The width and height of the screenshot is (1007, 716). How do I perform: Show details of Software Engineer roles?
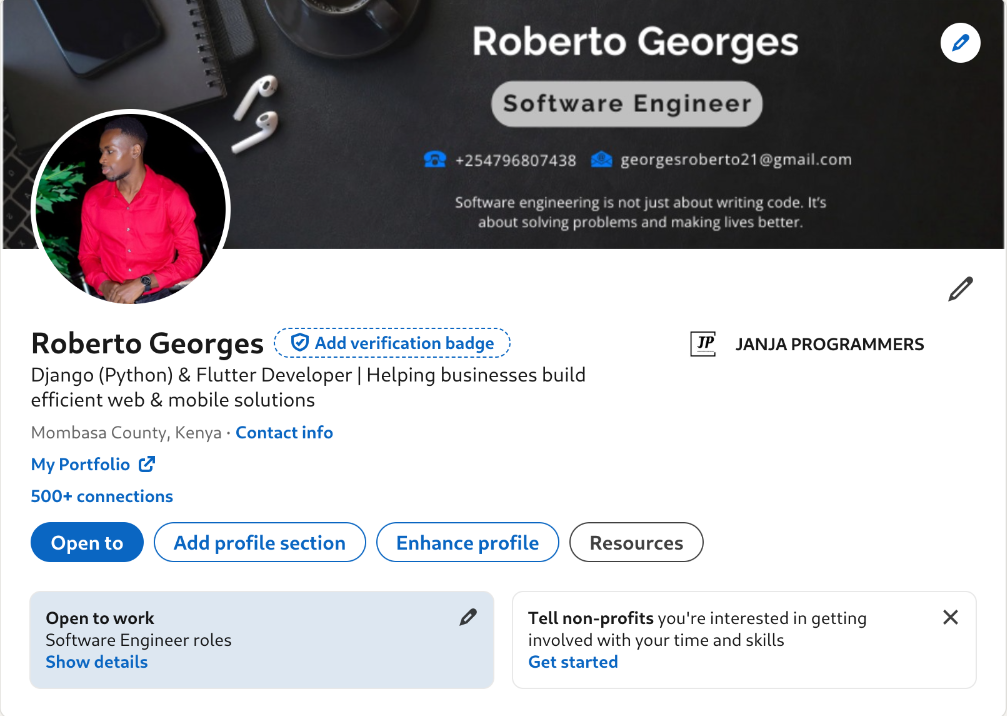coord(96,661)
